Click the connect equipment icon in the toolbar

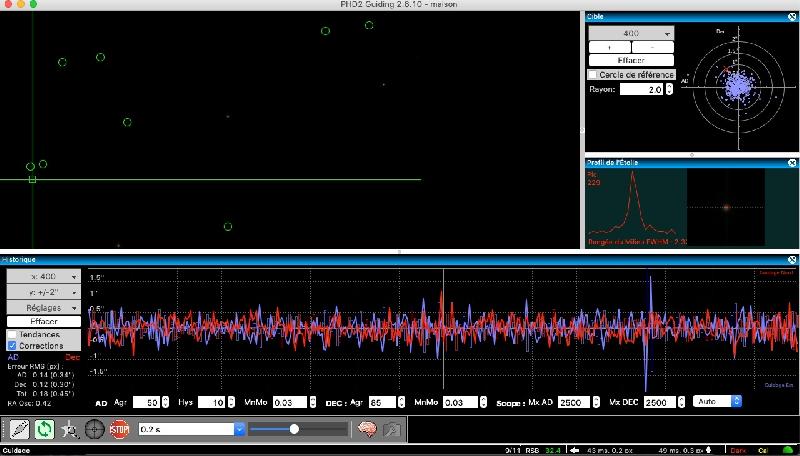[x=18, y=429]
